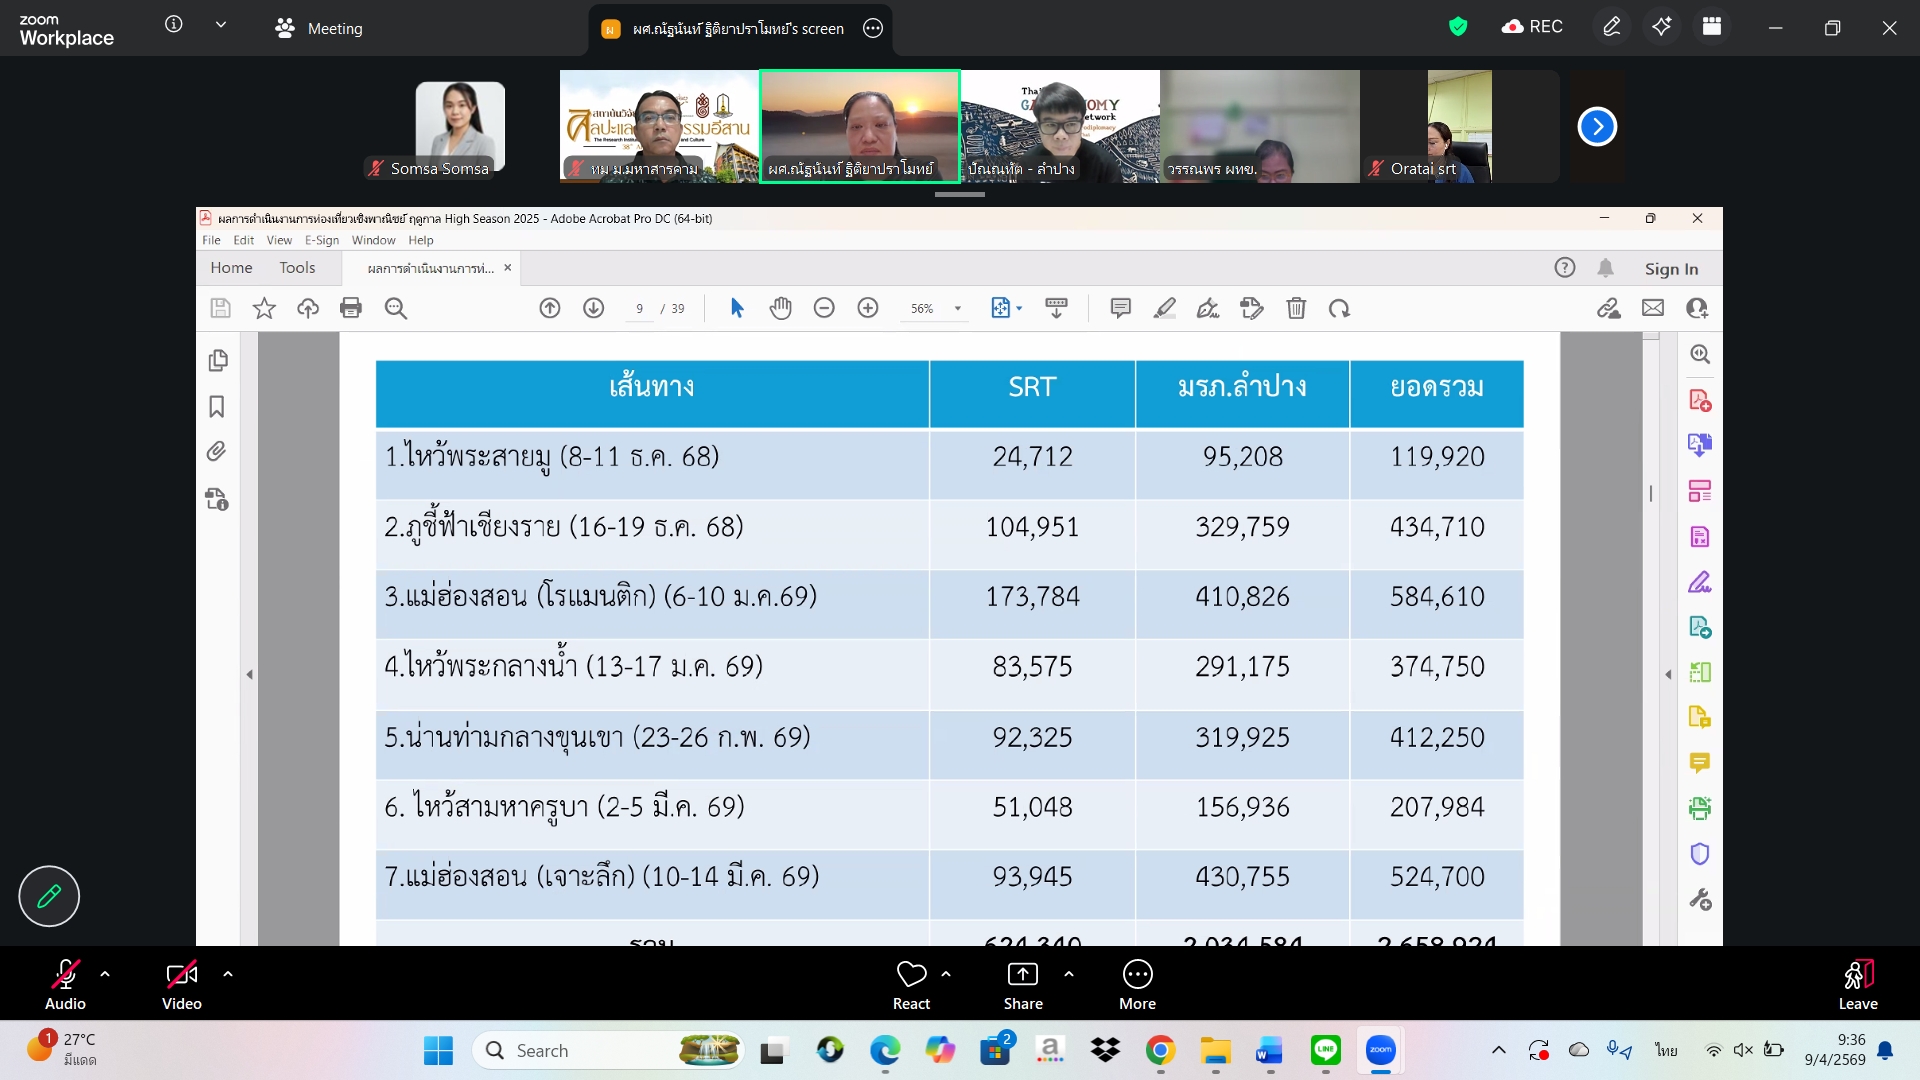Viewport: 1920px width, 1080px height.
Task: Expand meeting info dropdown chevron beside info icon
Action: tap(221, 25)
